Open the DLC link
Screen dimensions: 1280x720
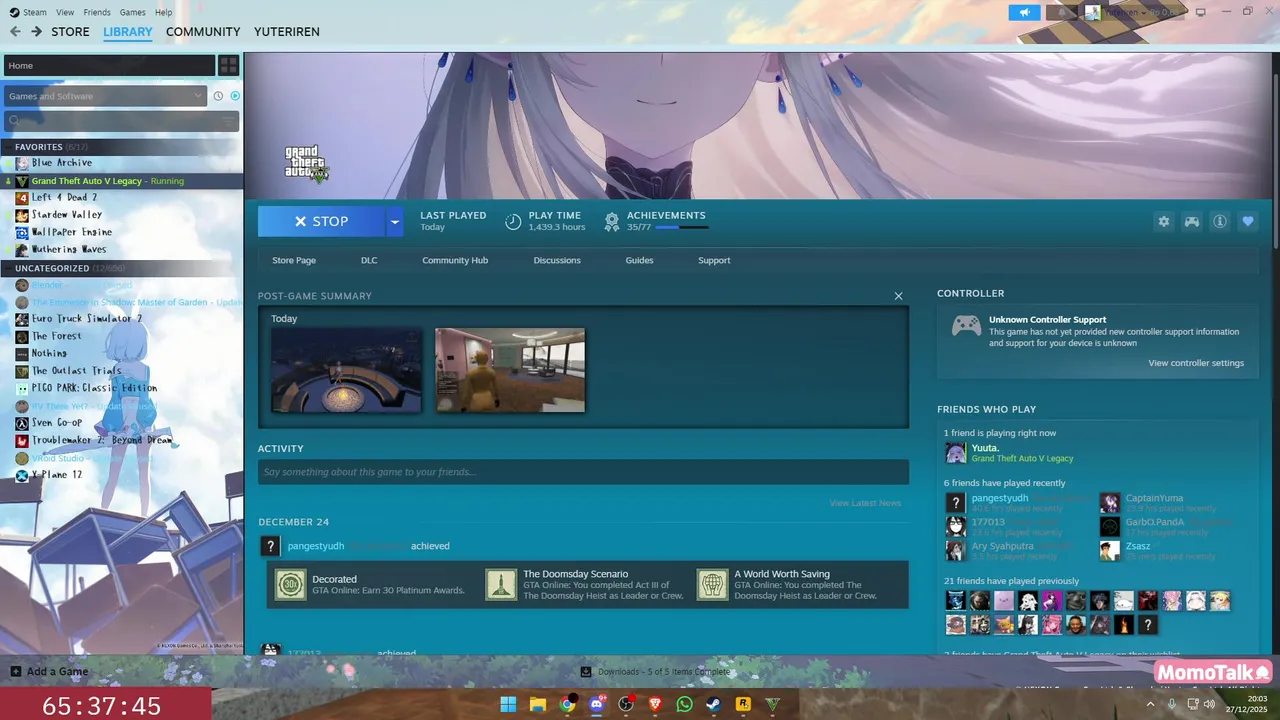click(369, 260)
